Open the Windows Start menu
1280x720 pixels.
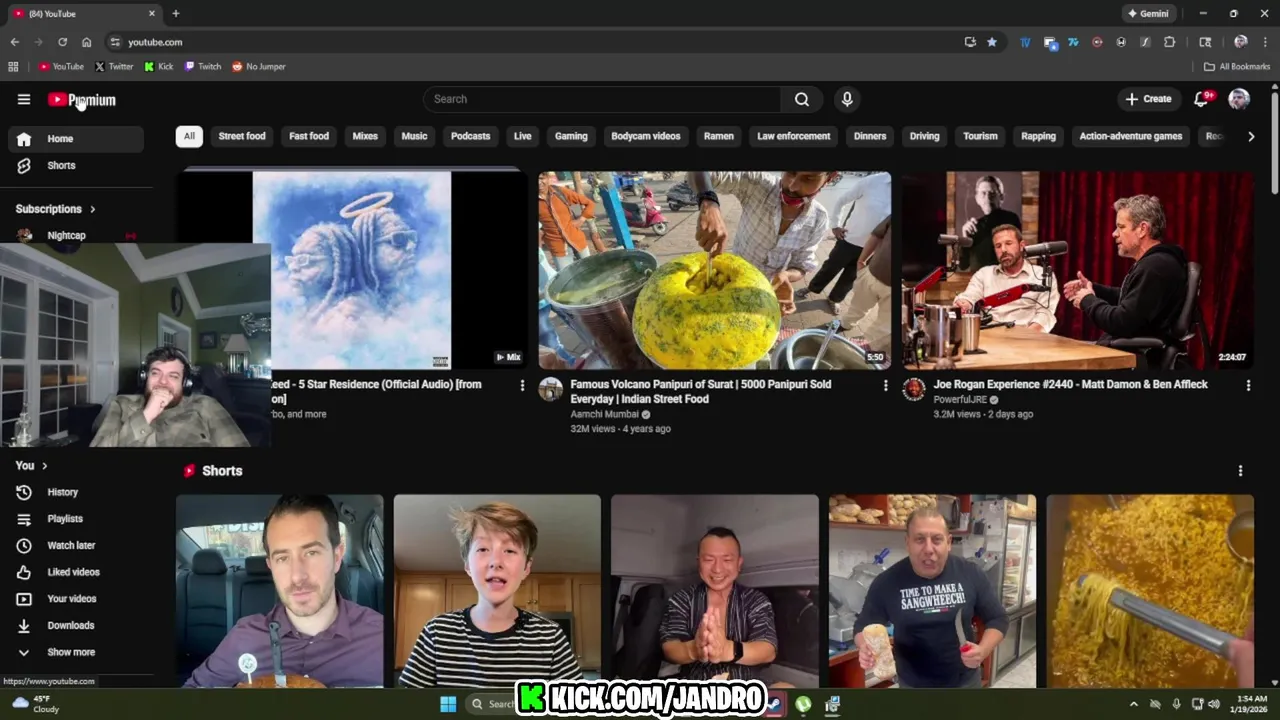coord(448,704)
